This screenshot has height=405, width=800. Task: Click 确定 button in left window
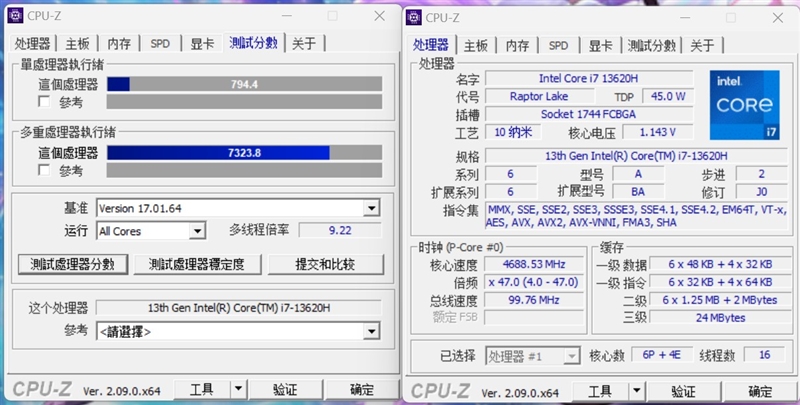pos(362,390)
